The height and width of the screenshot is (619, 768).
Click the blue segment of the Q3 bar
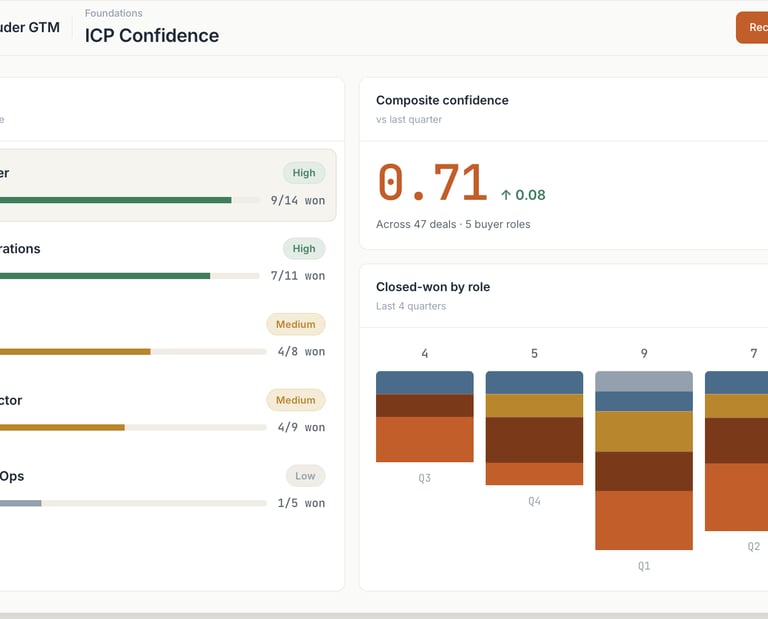click(x=424, y=382)
